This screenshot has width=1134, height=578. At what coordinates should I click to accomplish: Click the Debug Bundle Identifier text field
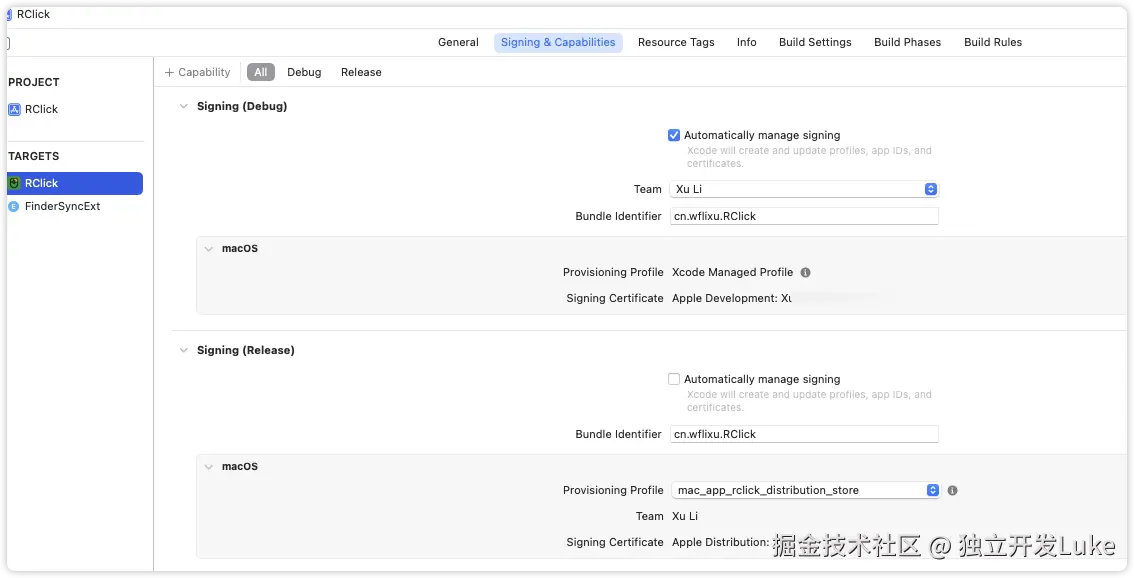804,216
